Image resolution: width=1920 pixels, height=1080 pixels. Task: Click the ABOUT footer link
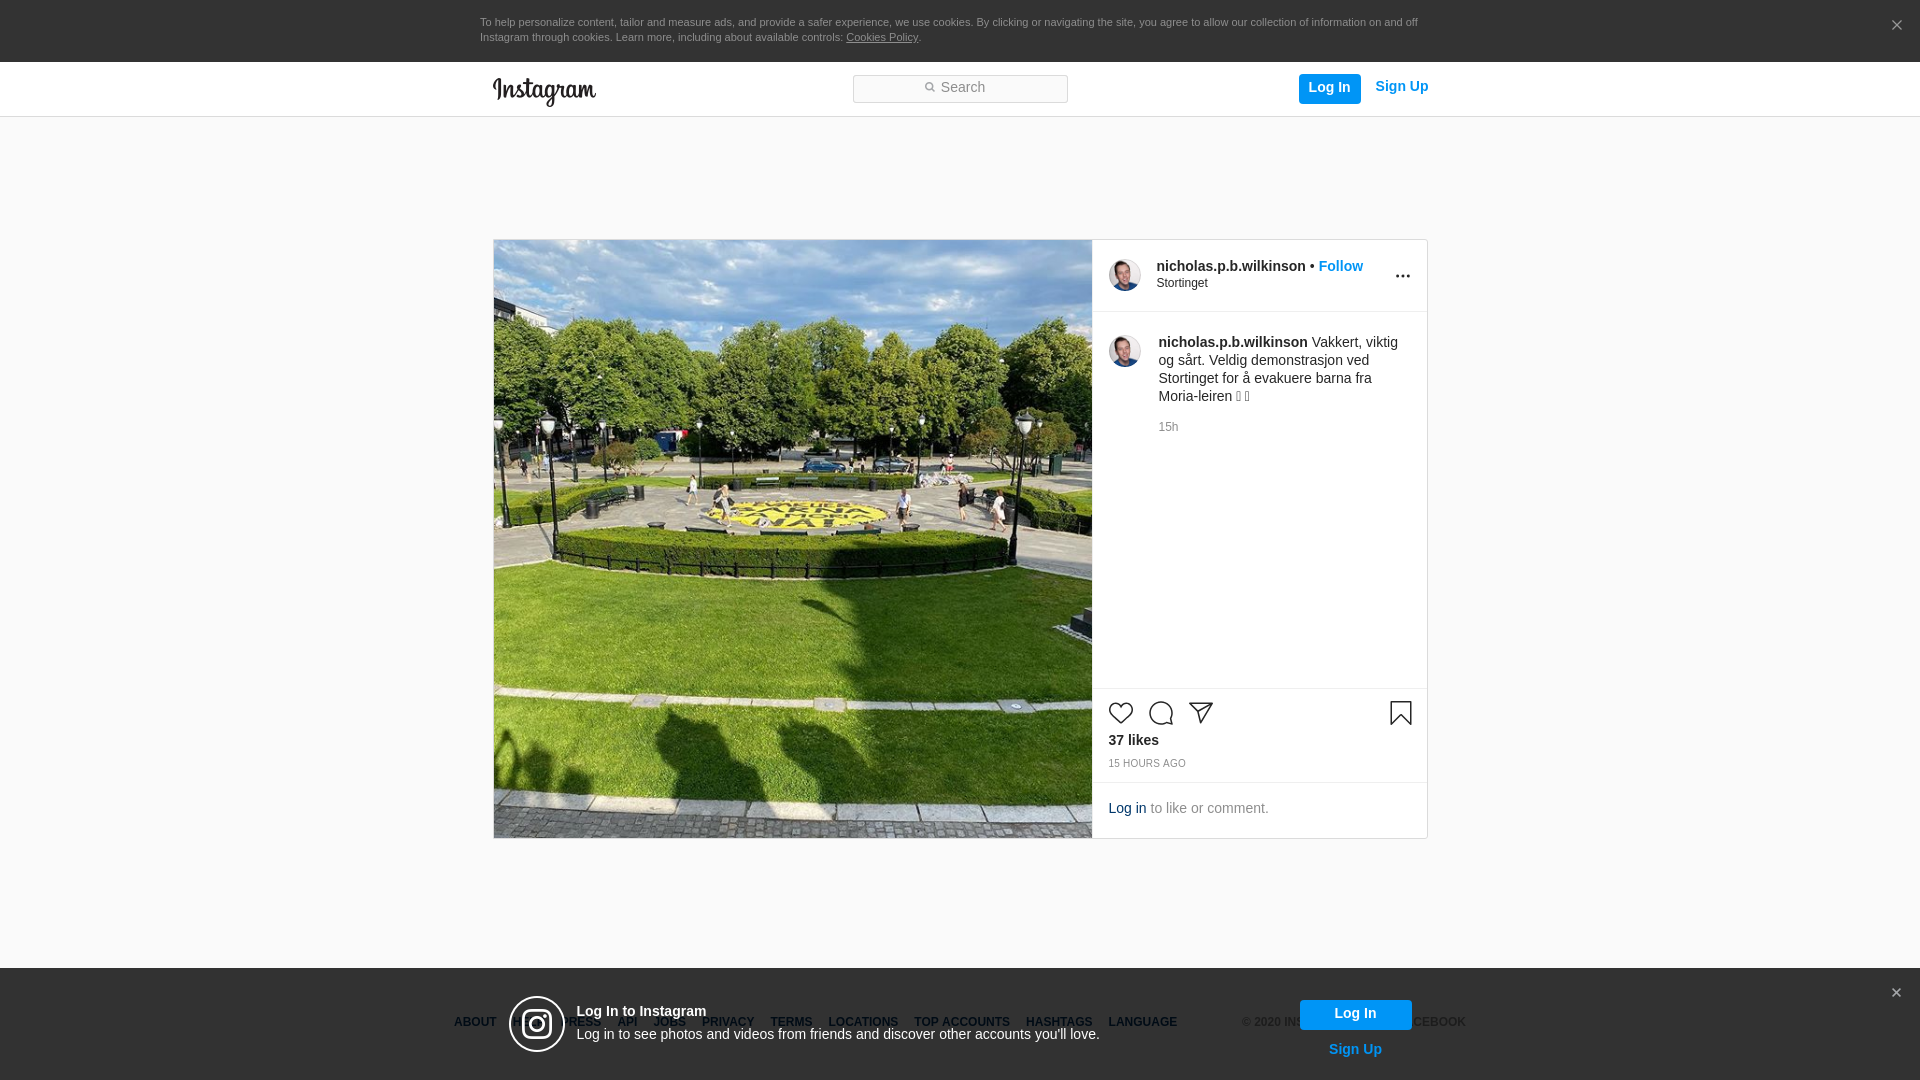click(x=475, y=1022)
